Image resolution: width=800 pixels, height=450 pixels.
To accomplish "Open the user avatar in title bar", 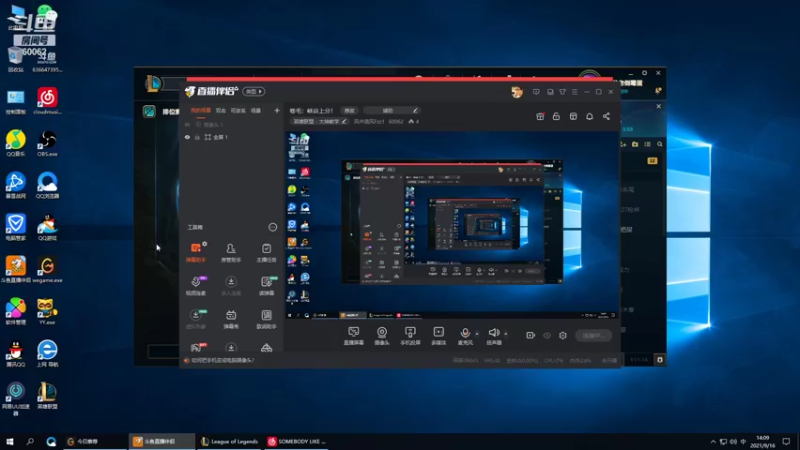I will tap(517, 92).
